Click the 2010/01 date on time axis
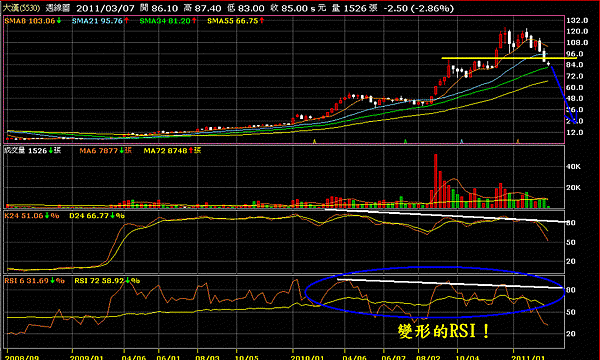This screenshot has width=600, height=360. coord(307,357)
